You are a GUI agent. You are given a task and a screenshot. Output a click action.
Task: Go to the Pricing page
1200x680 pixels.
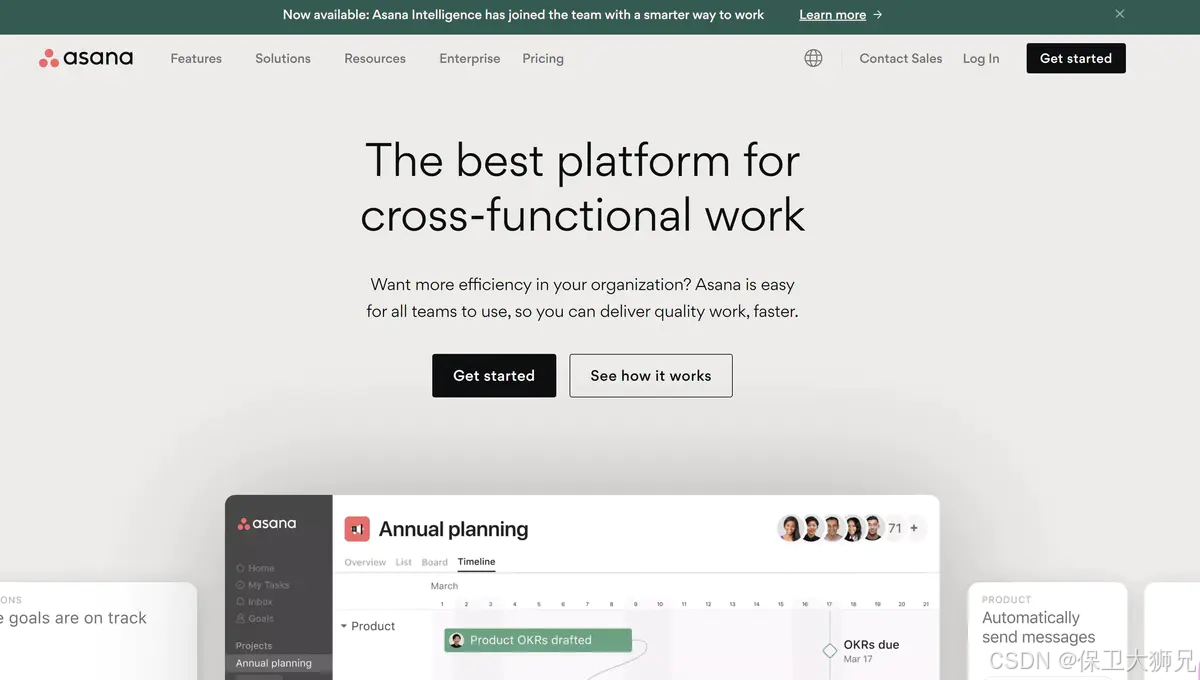(x=543, y=58)
